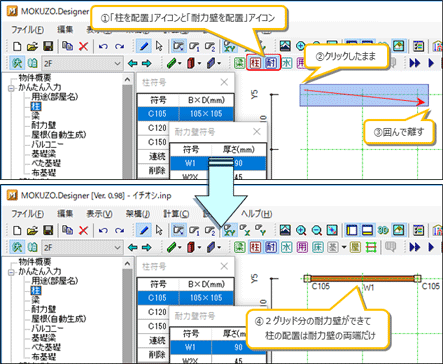Click 連続 row in bottom window column list
The height and width of the screenshot is (364, 443).
pyautogui.click(x=153, y=341)
